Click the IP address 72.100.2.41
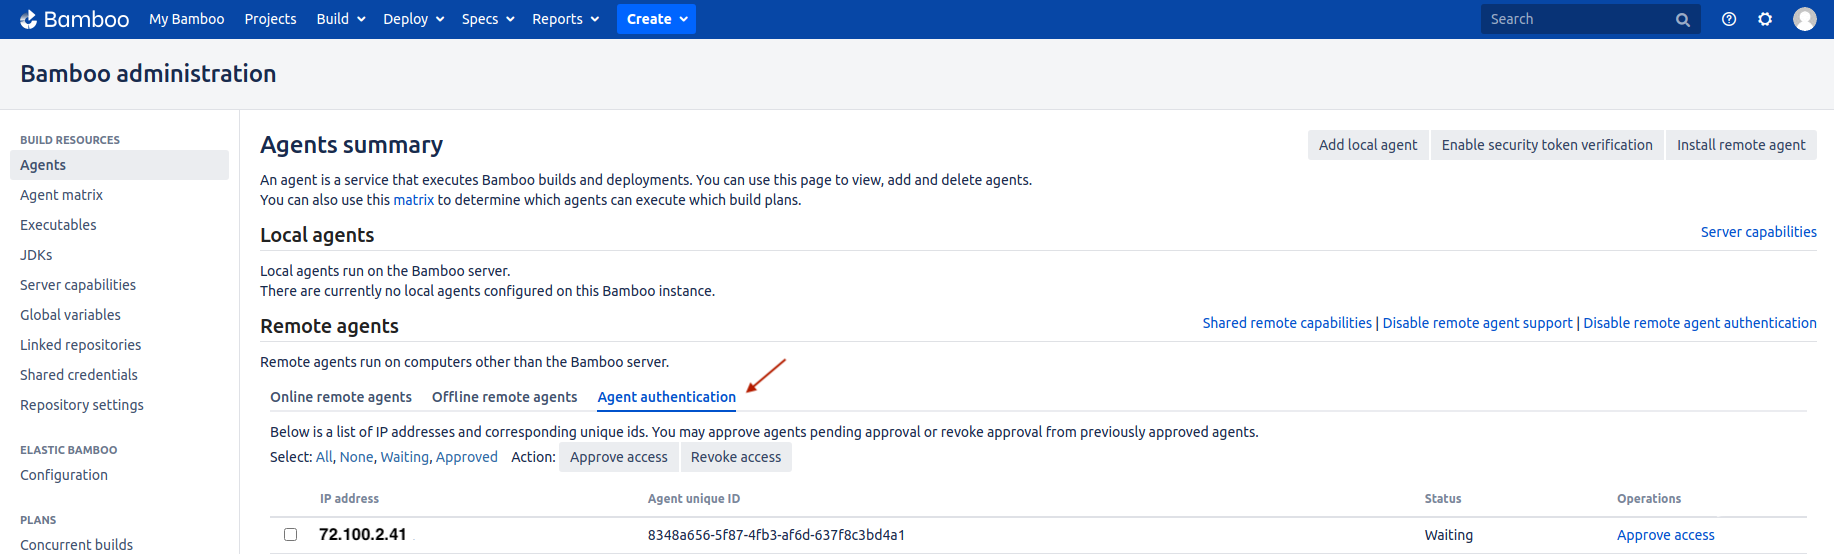 click(363, 534)
